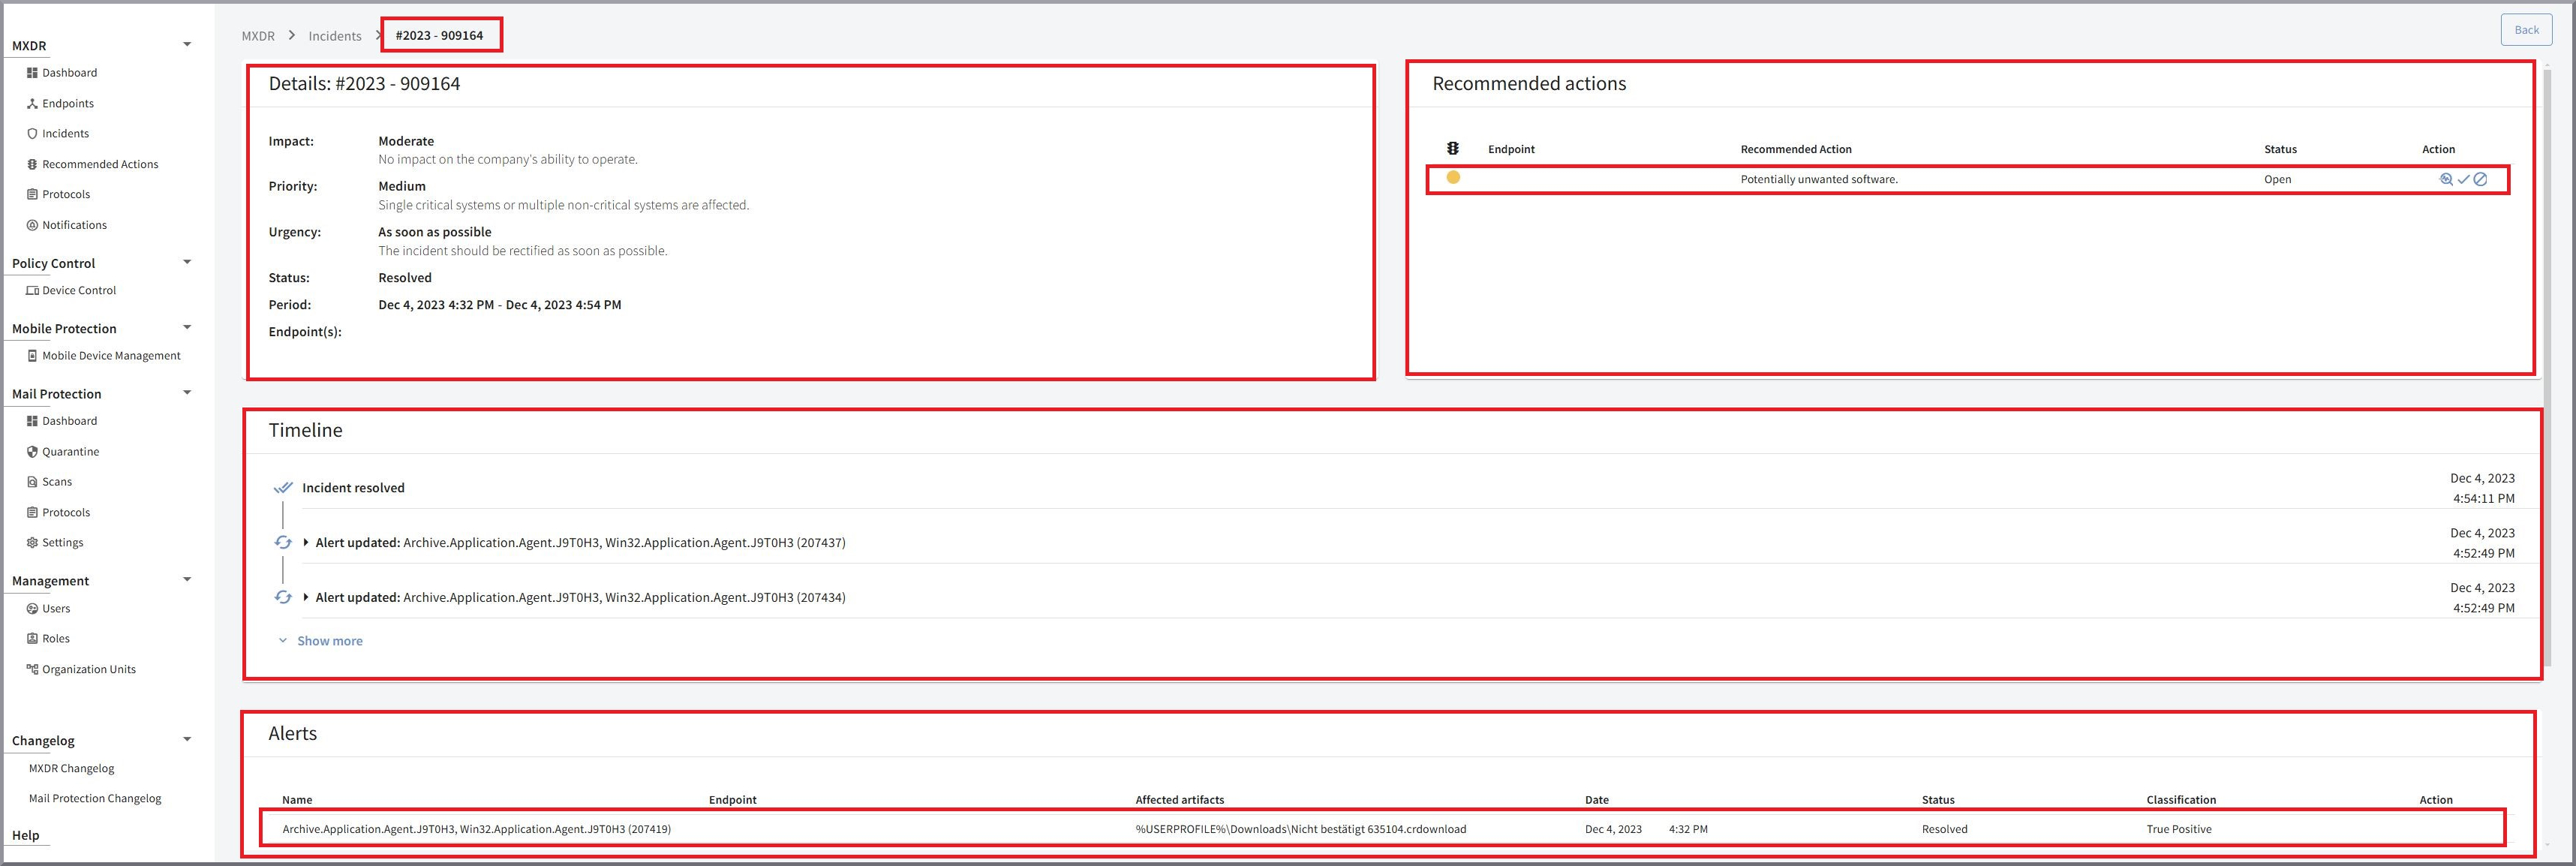Select the Potentially unwanted software row
2576x866 pixels.
pos(1967,180)
